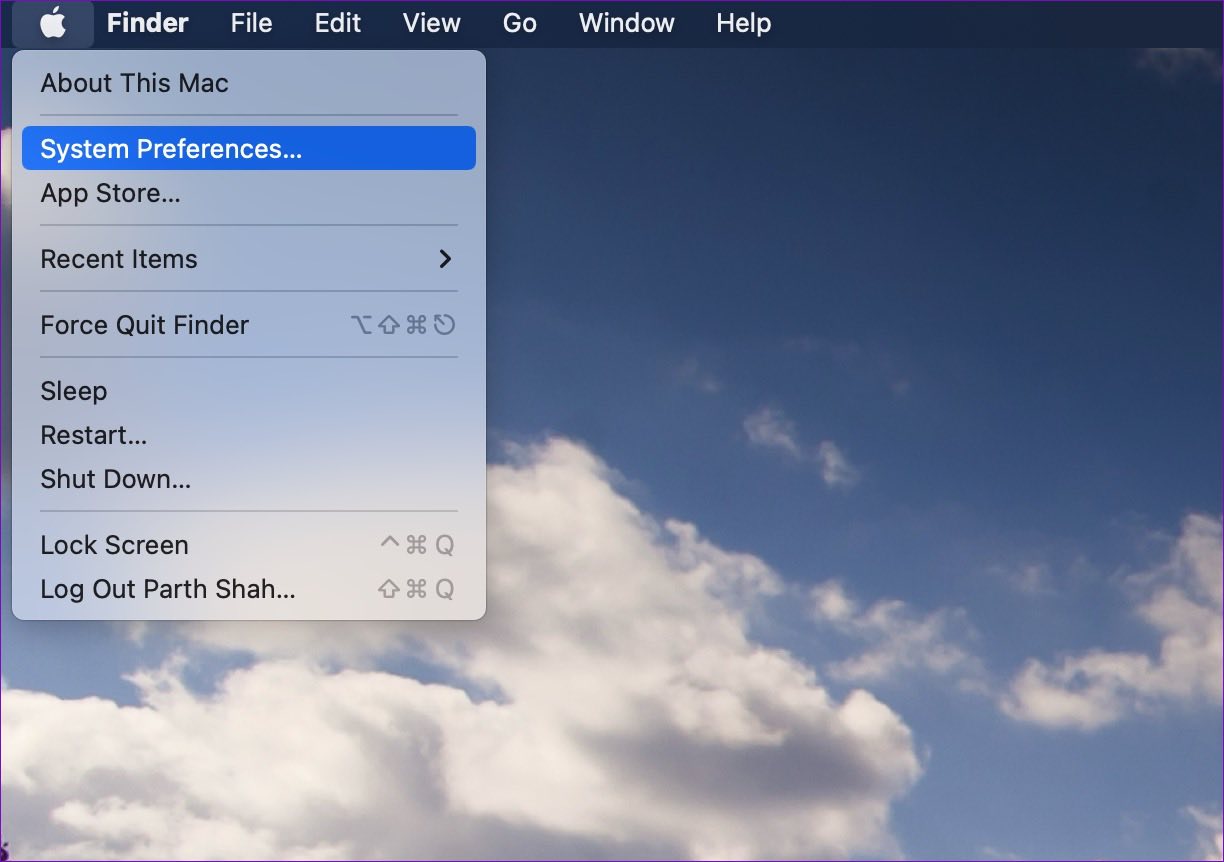Open the Edit menu
Screen dimensions: 1224x862
[x=338, y=23]
